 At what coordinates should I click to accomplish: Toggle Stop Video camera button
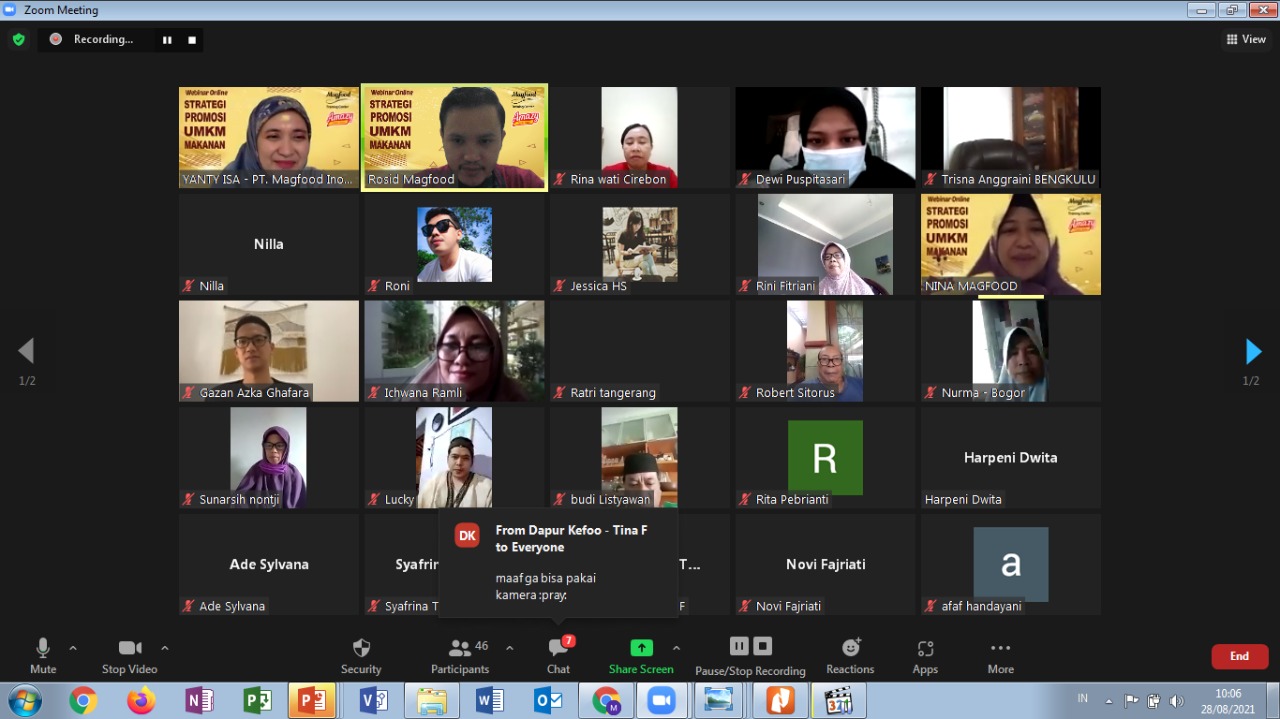click(x=129, y=648)
